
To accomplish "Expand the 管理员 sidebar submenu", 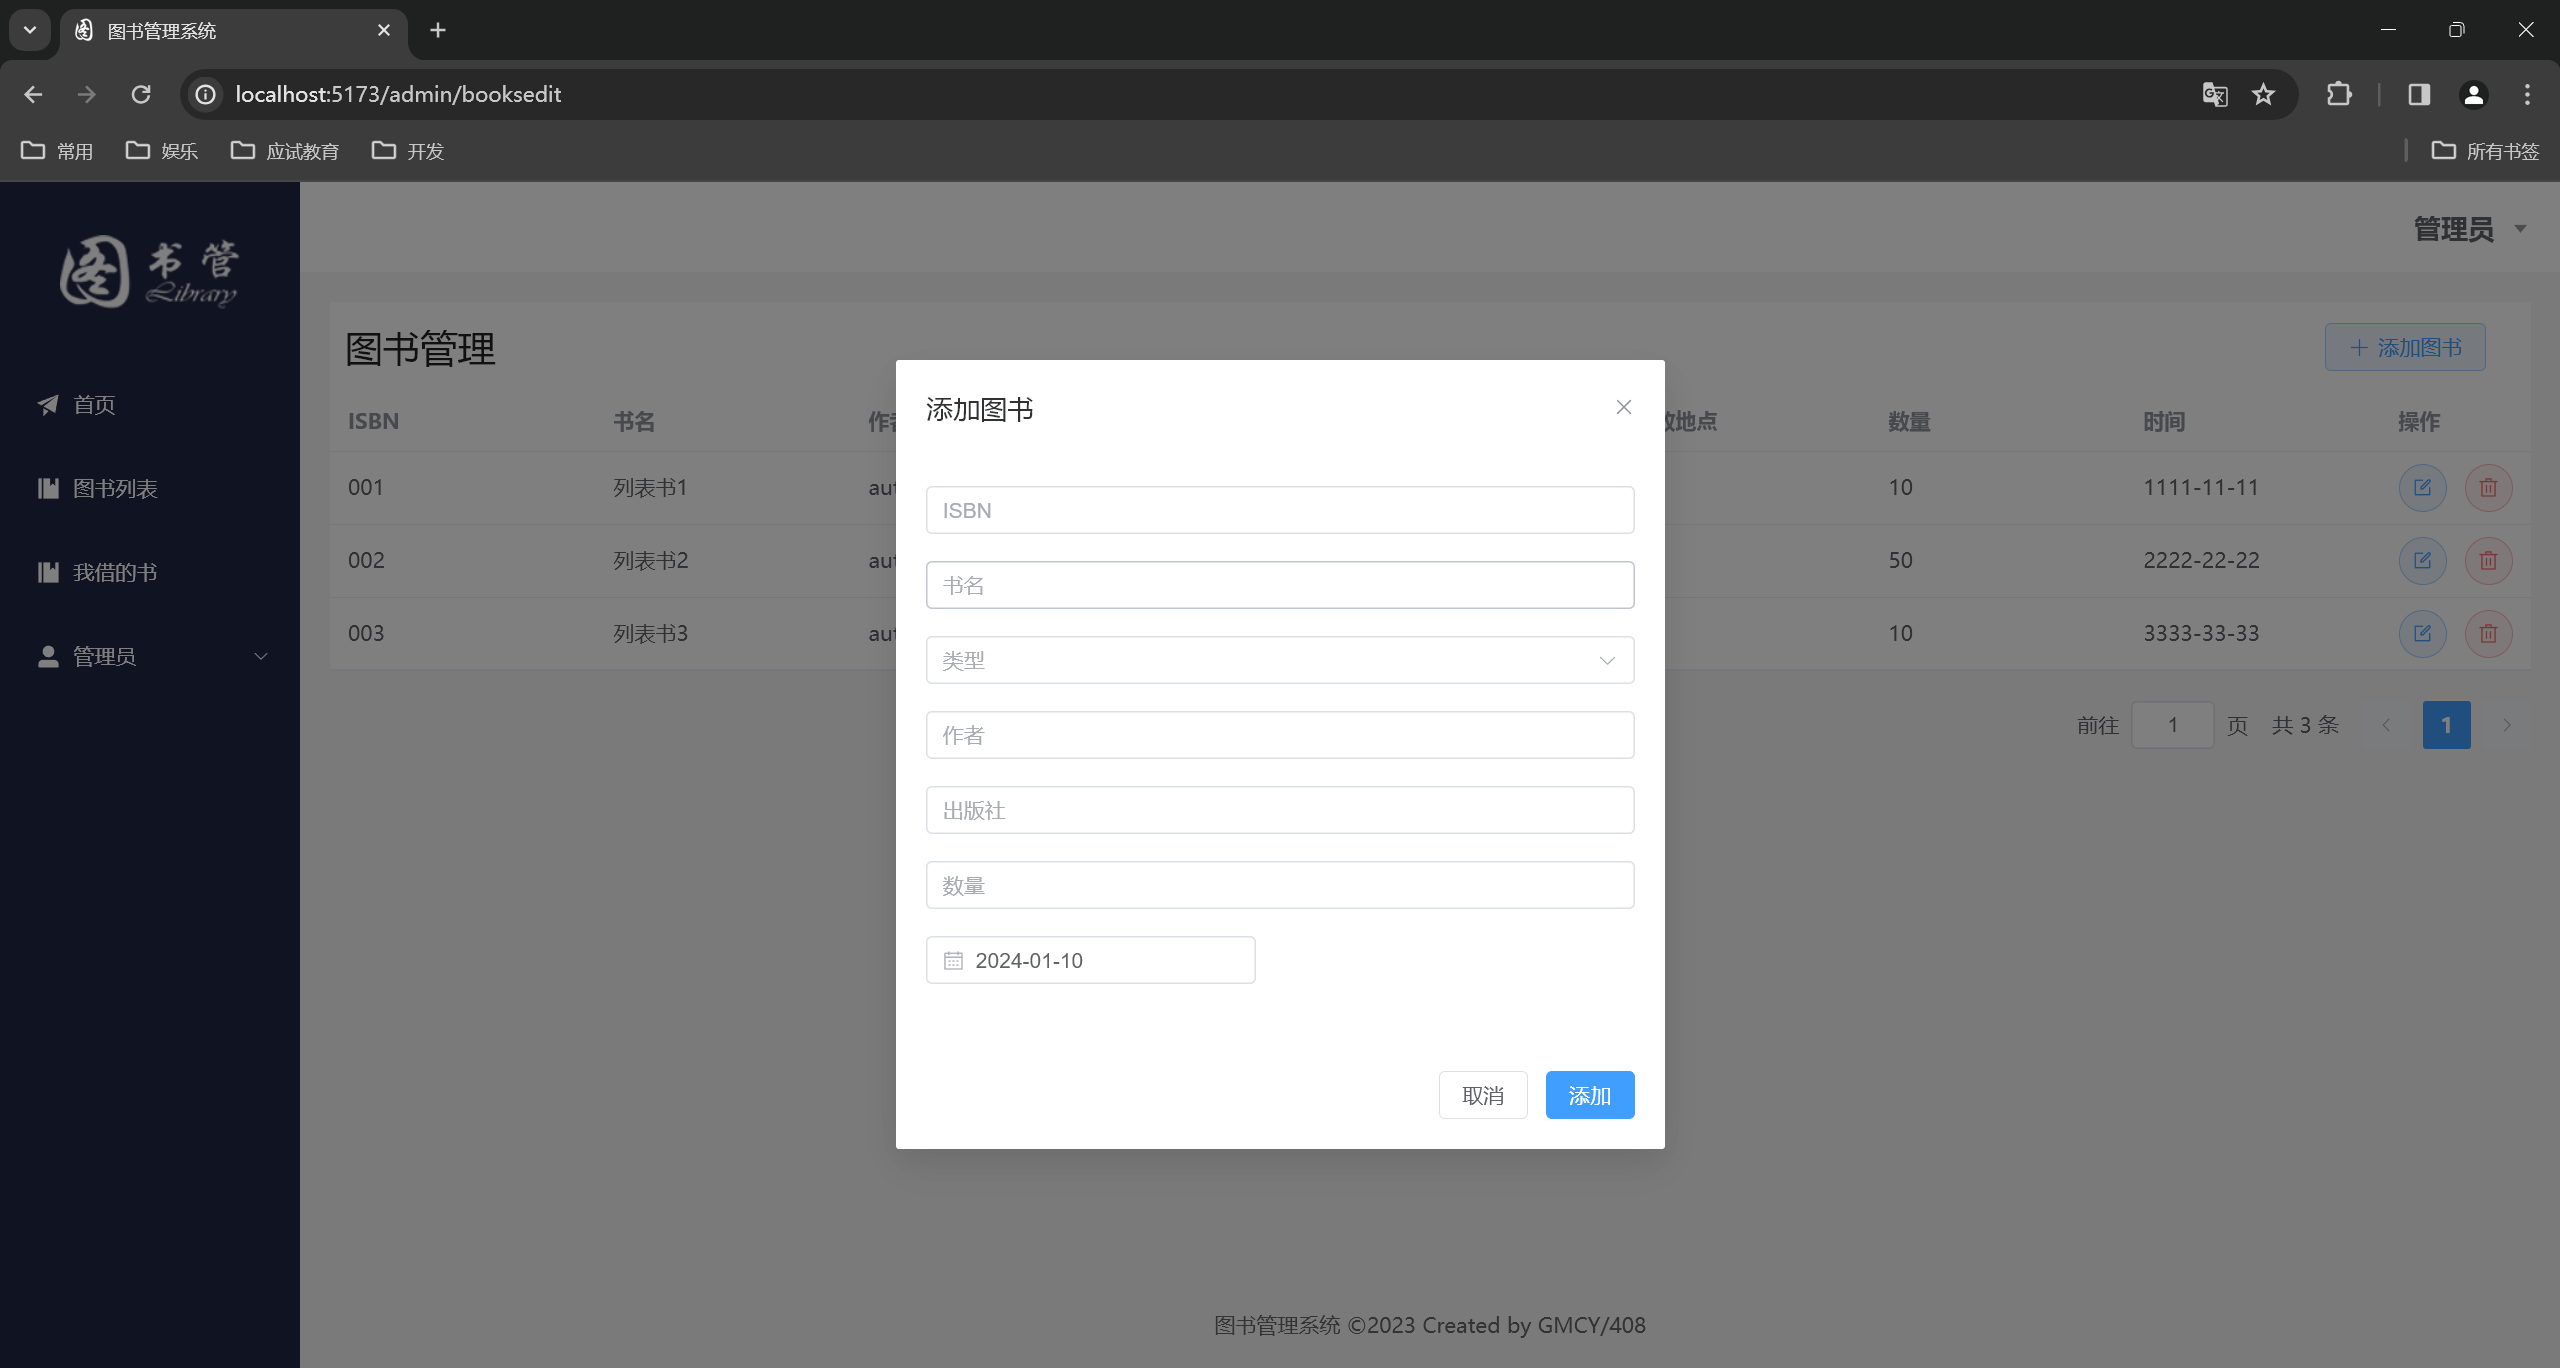I will tap(150, 656).
